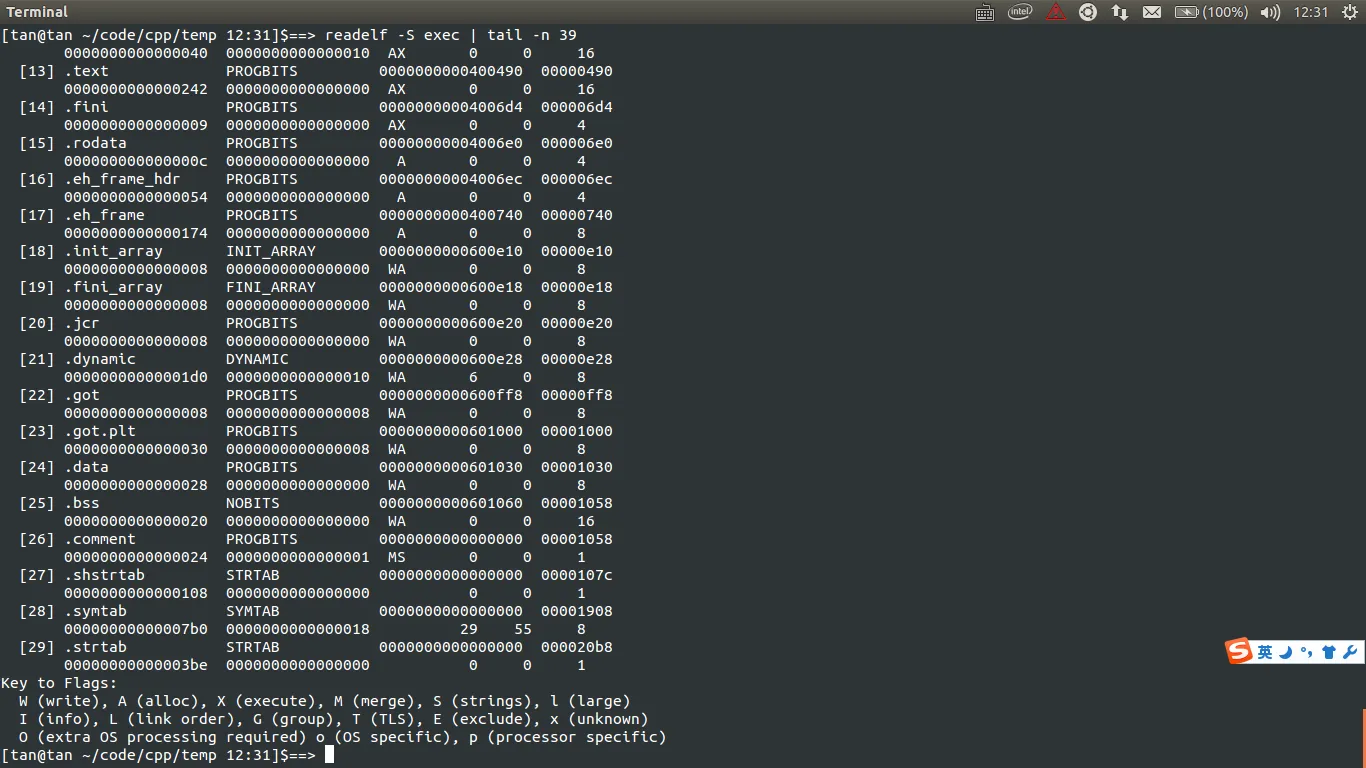Click the section index '[28]'
The image size is (1366, 768).
(x=37, y=611)
